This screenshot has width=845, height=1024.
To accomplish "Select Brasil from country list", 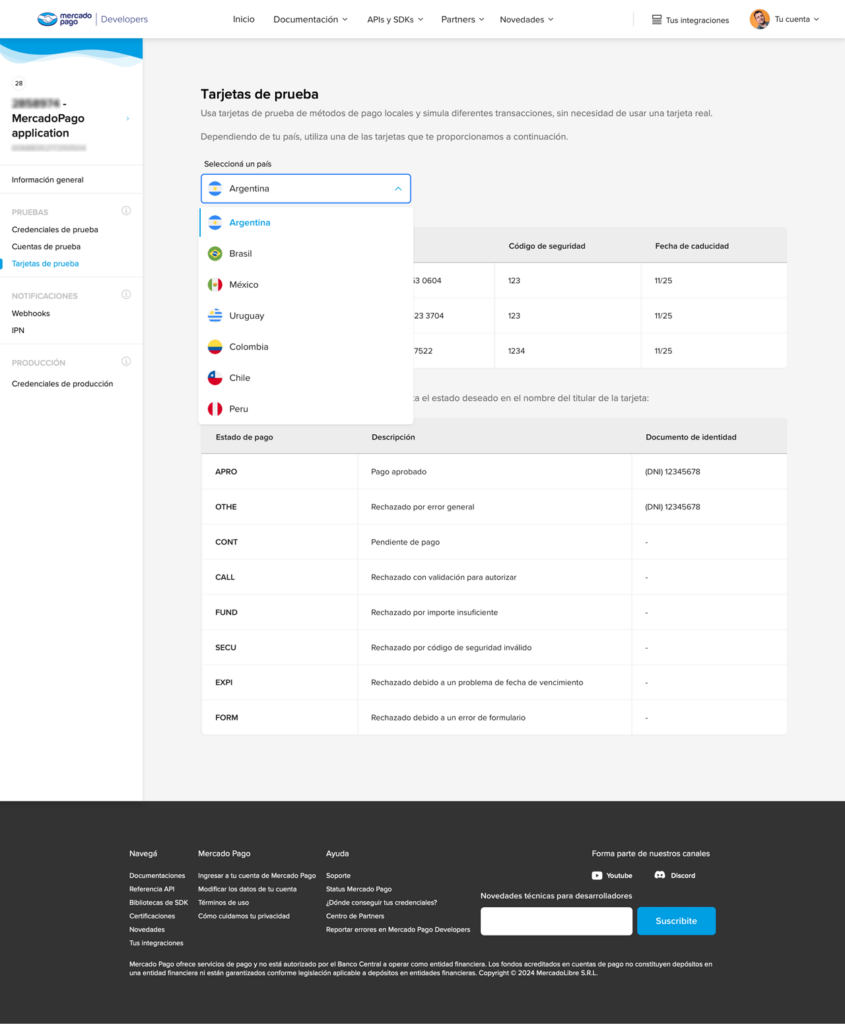I will click(306, 253).
